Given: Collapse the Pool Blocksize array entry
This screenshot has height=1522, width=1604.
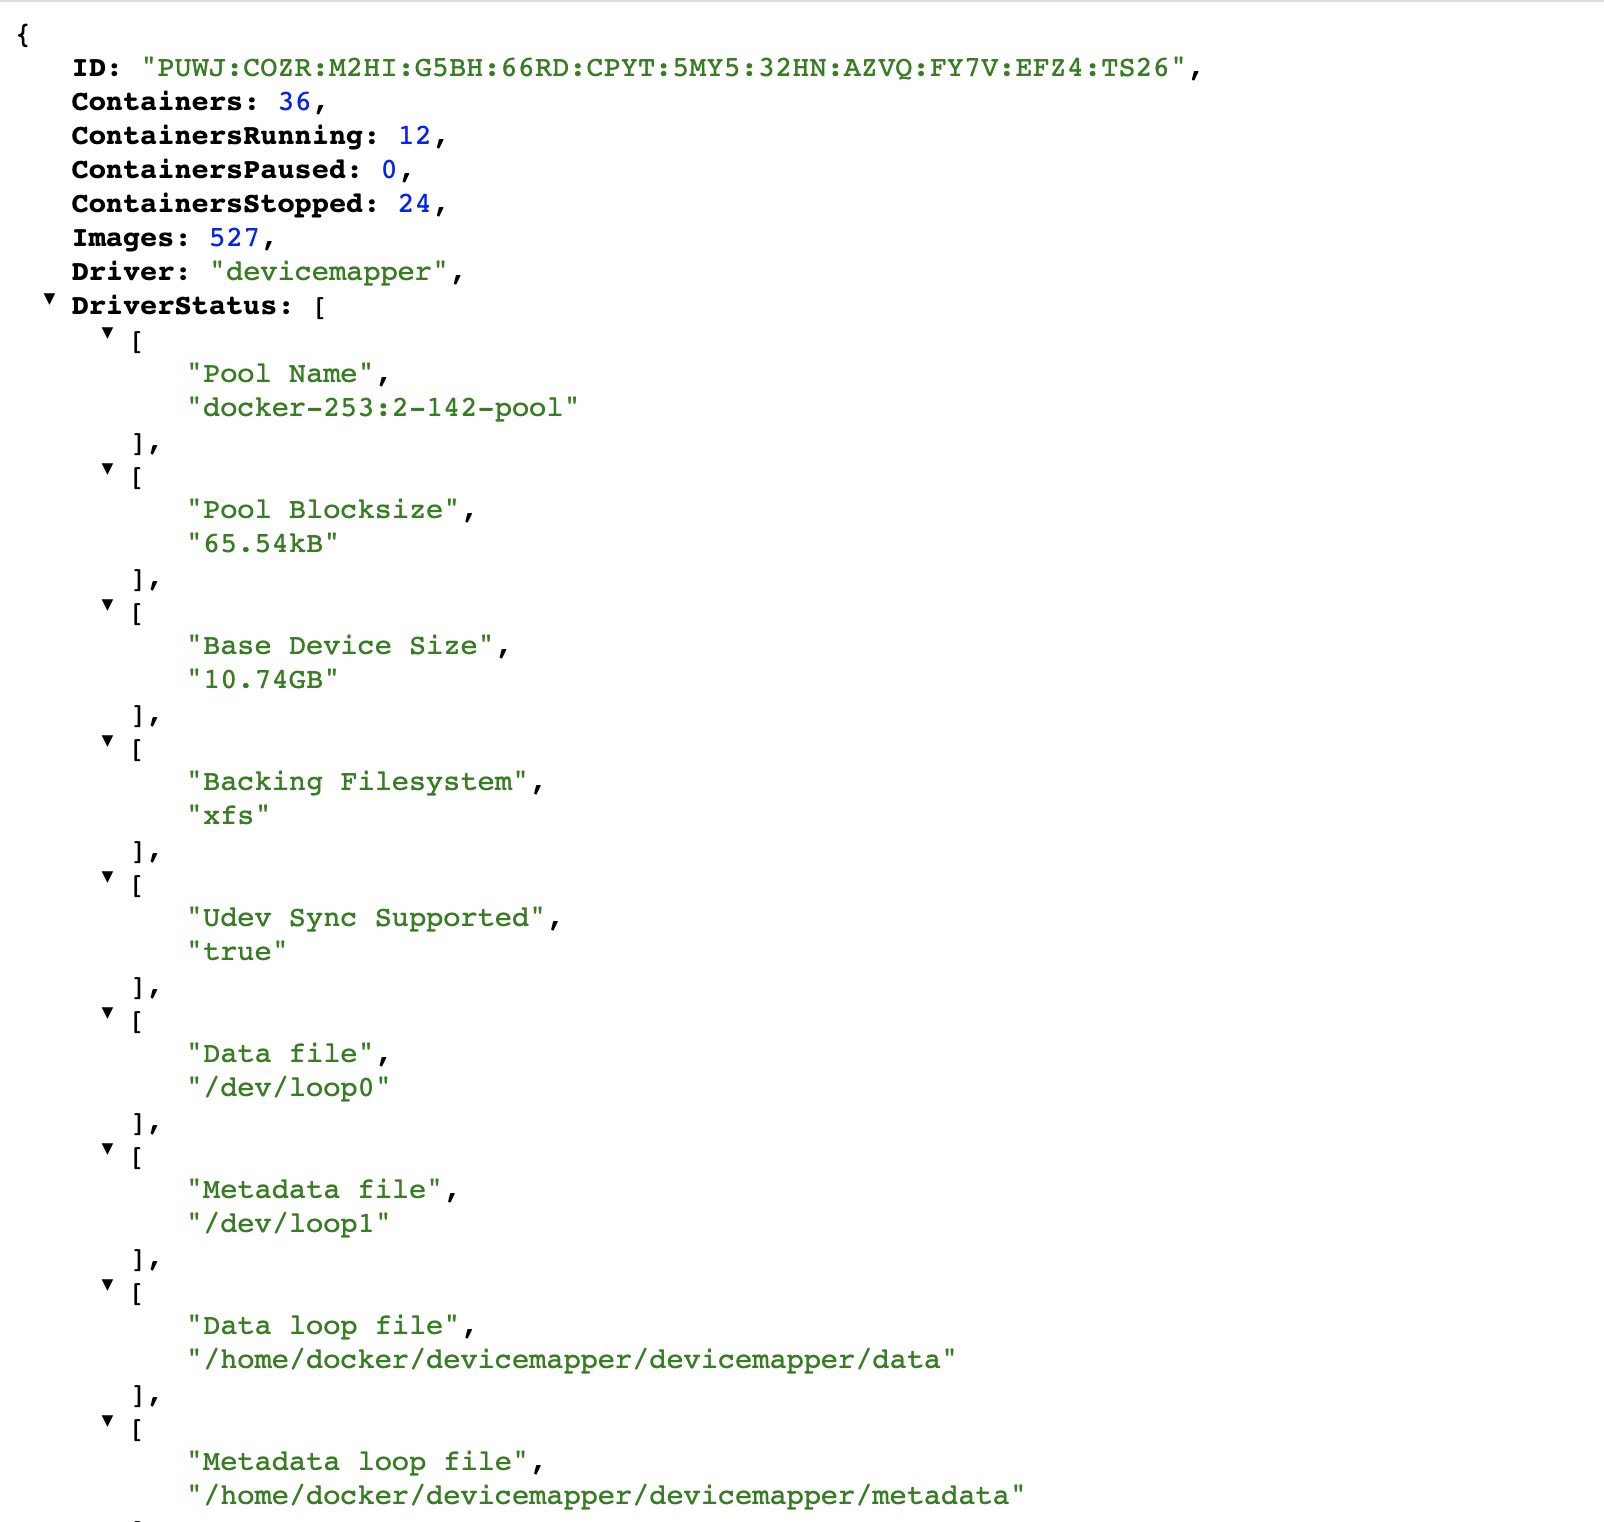Looking at the screenshot, I should click(108, 468).
